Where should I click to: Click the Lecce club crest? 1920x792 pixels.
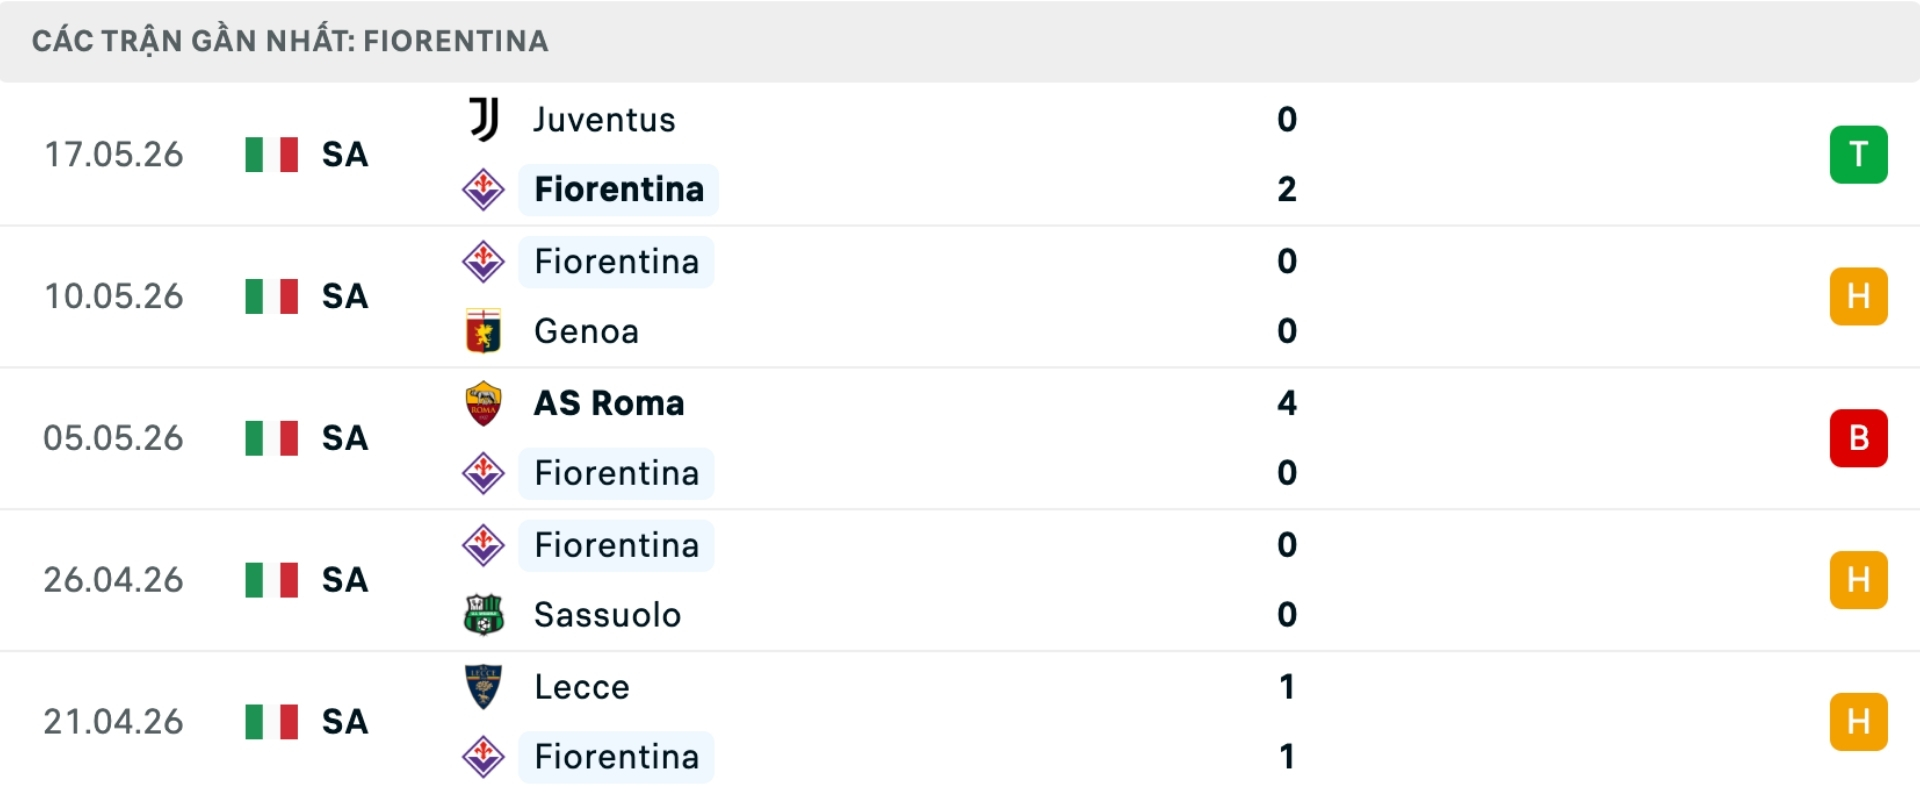[x=484, y=687]
